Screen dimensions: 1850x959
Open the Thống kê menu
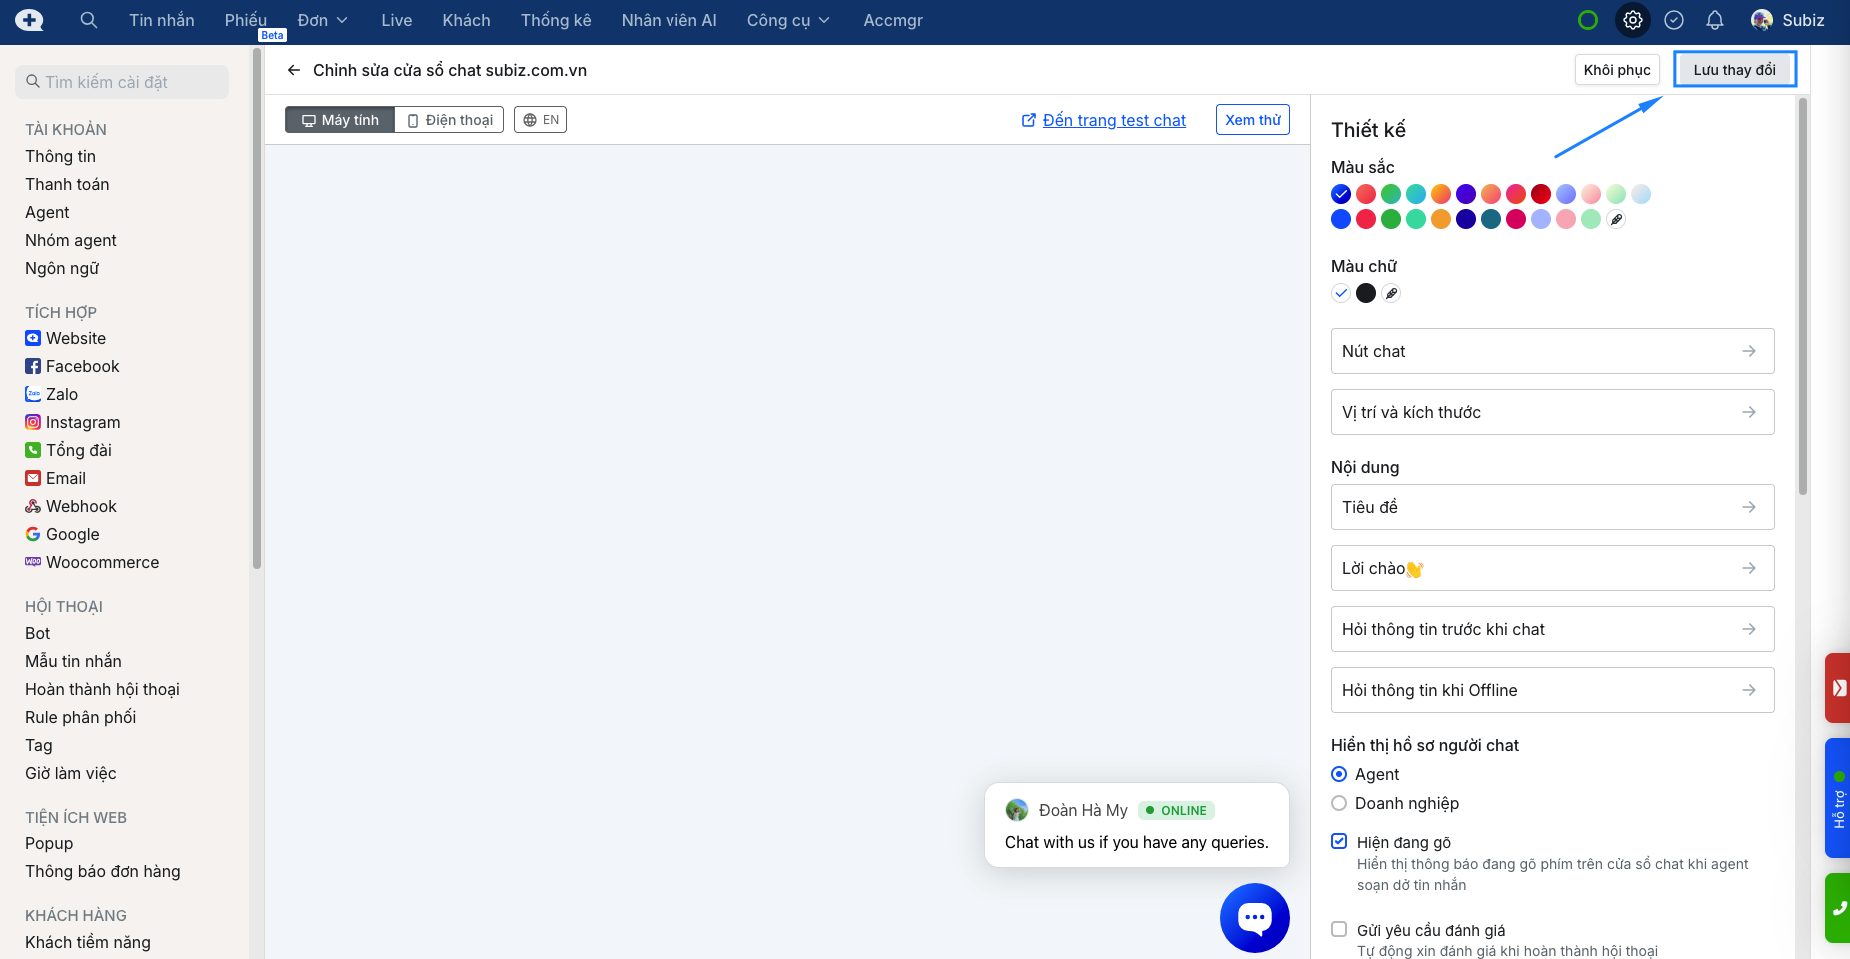(x=555, y=20)
